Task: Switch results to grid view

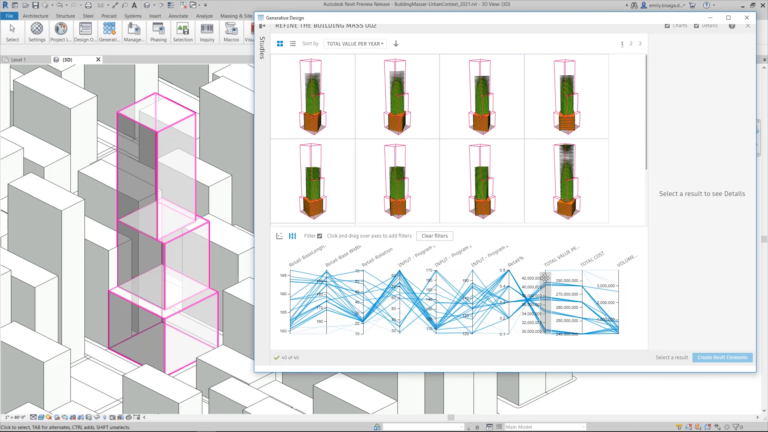Action: click(x=280, y=44)
